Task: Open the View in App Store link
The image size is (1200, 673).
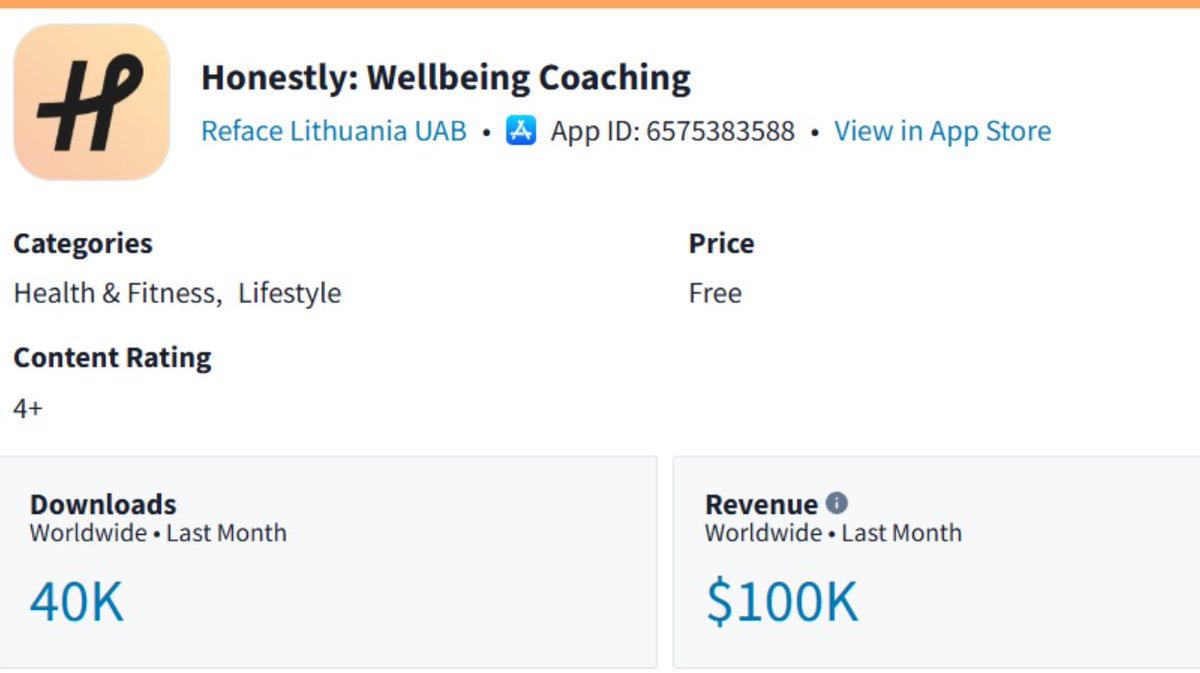Action: pyautogui.click(x=943, y=131)
